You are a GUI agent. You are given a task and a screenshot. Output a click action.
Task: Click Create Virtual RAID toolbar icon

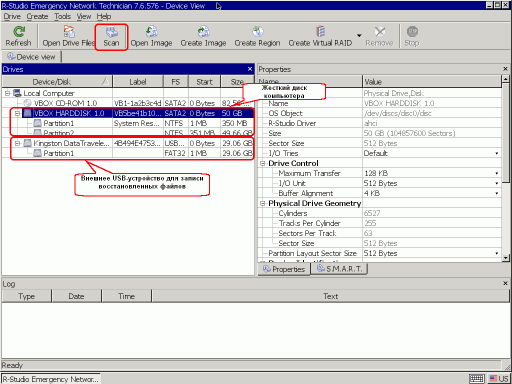pyautogui.click(x=320, y=36)
